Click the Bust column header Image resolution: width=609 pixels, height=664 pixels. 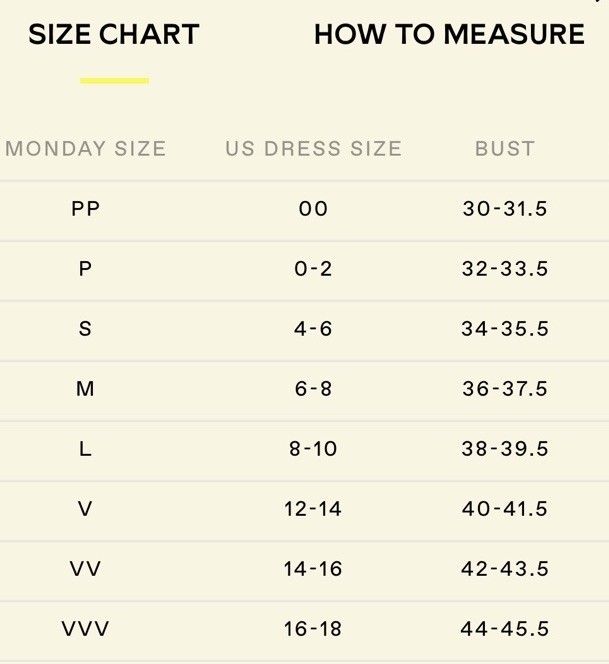click(x=505, y=149)
